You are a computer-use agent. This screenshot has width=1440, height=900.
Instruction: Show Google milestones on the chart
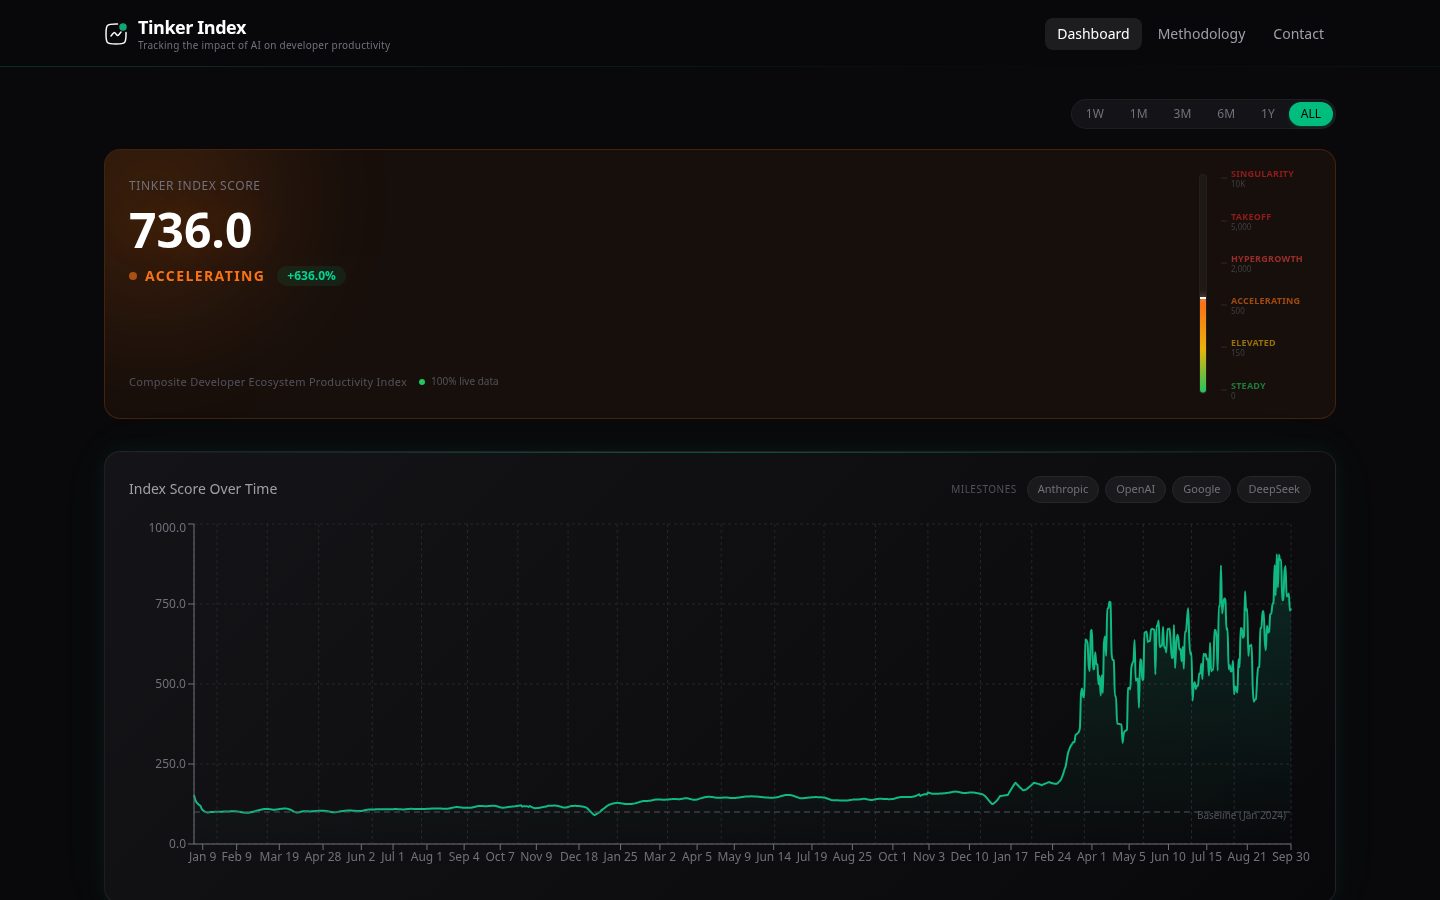pyautogui.click(x=1201, y=489)
